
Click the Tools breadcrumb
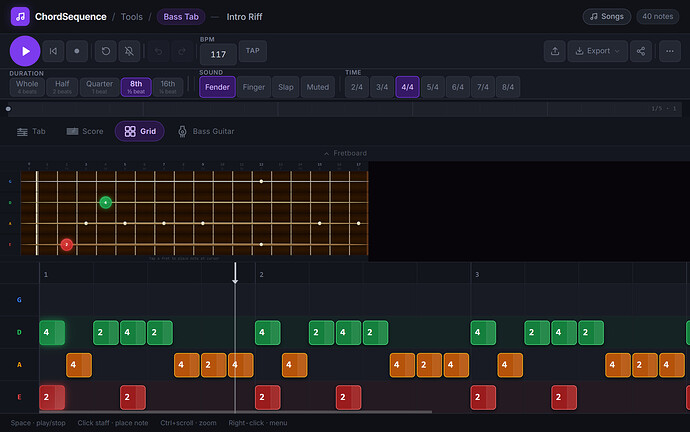[x=132, y=17]
